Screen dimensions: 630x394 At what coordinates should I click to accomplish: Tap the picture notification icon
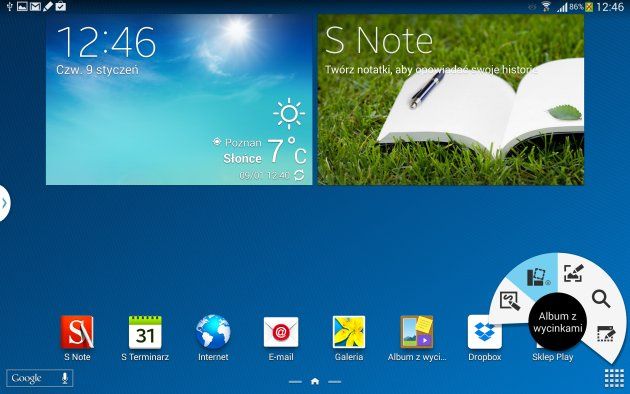point(22,6)
